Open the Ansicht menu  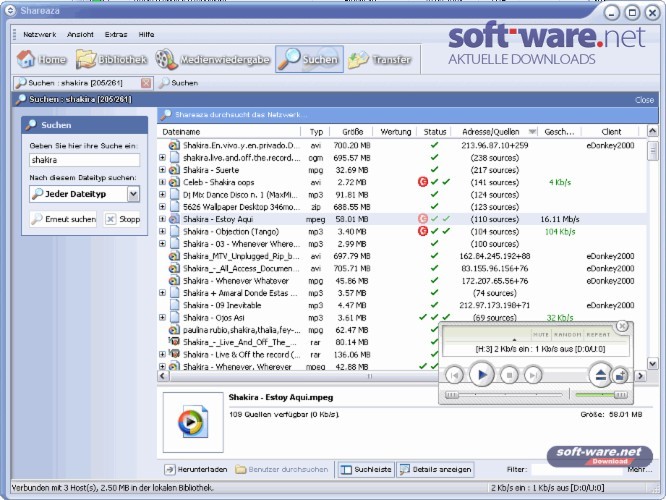tap(80, 34)
